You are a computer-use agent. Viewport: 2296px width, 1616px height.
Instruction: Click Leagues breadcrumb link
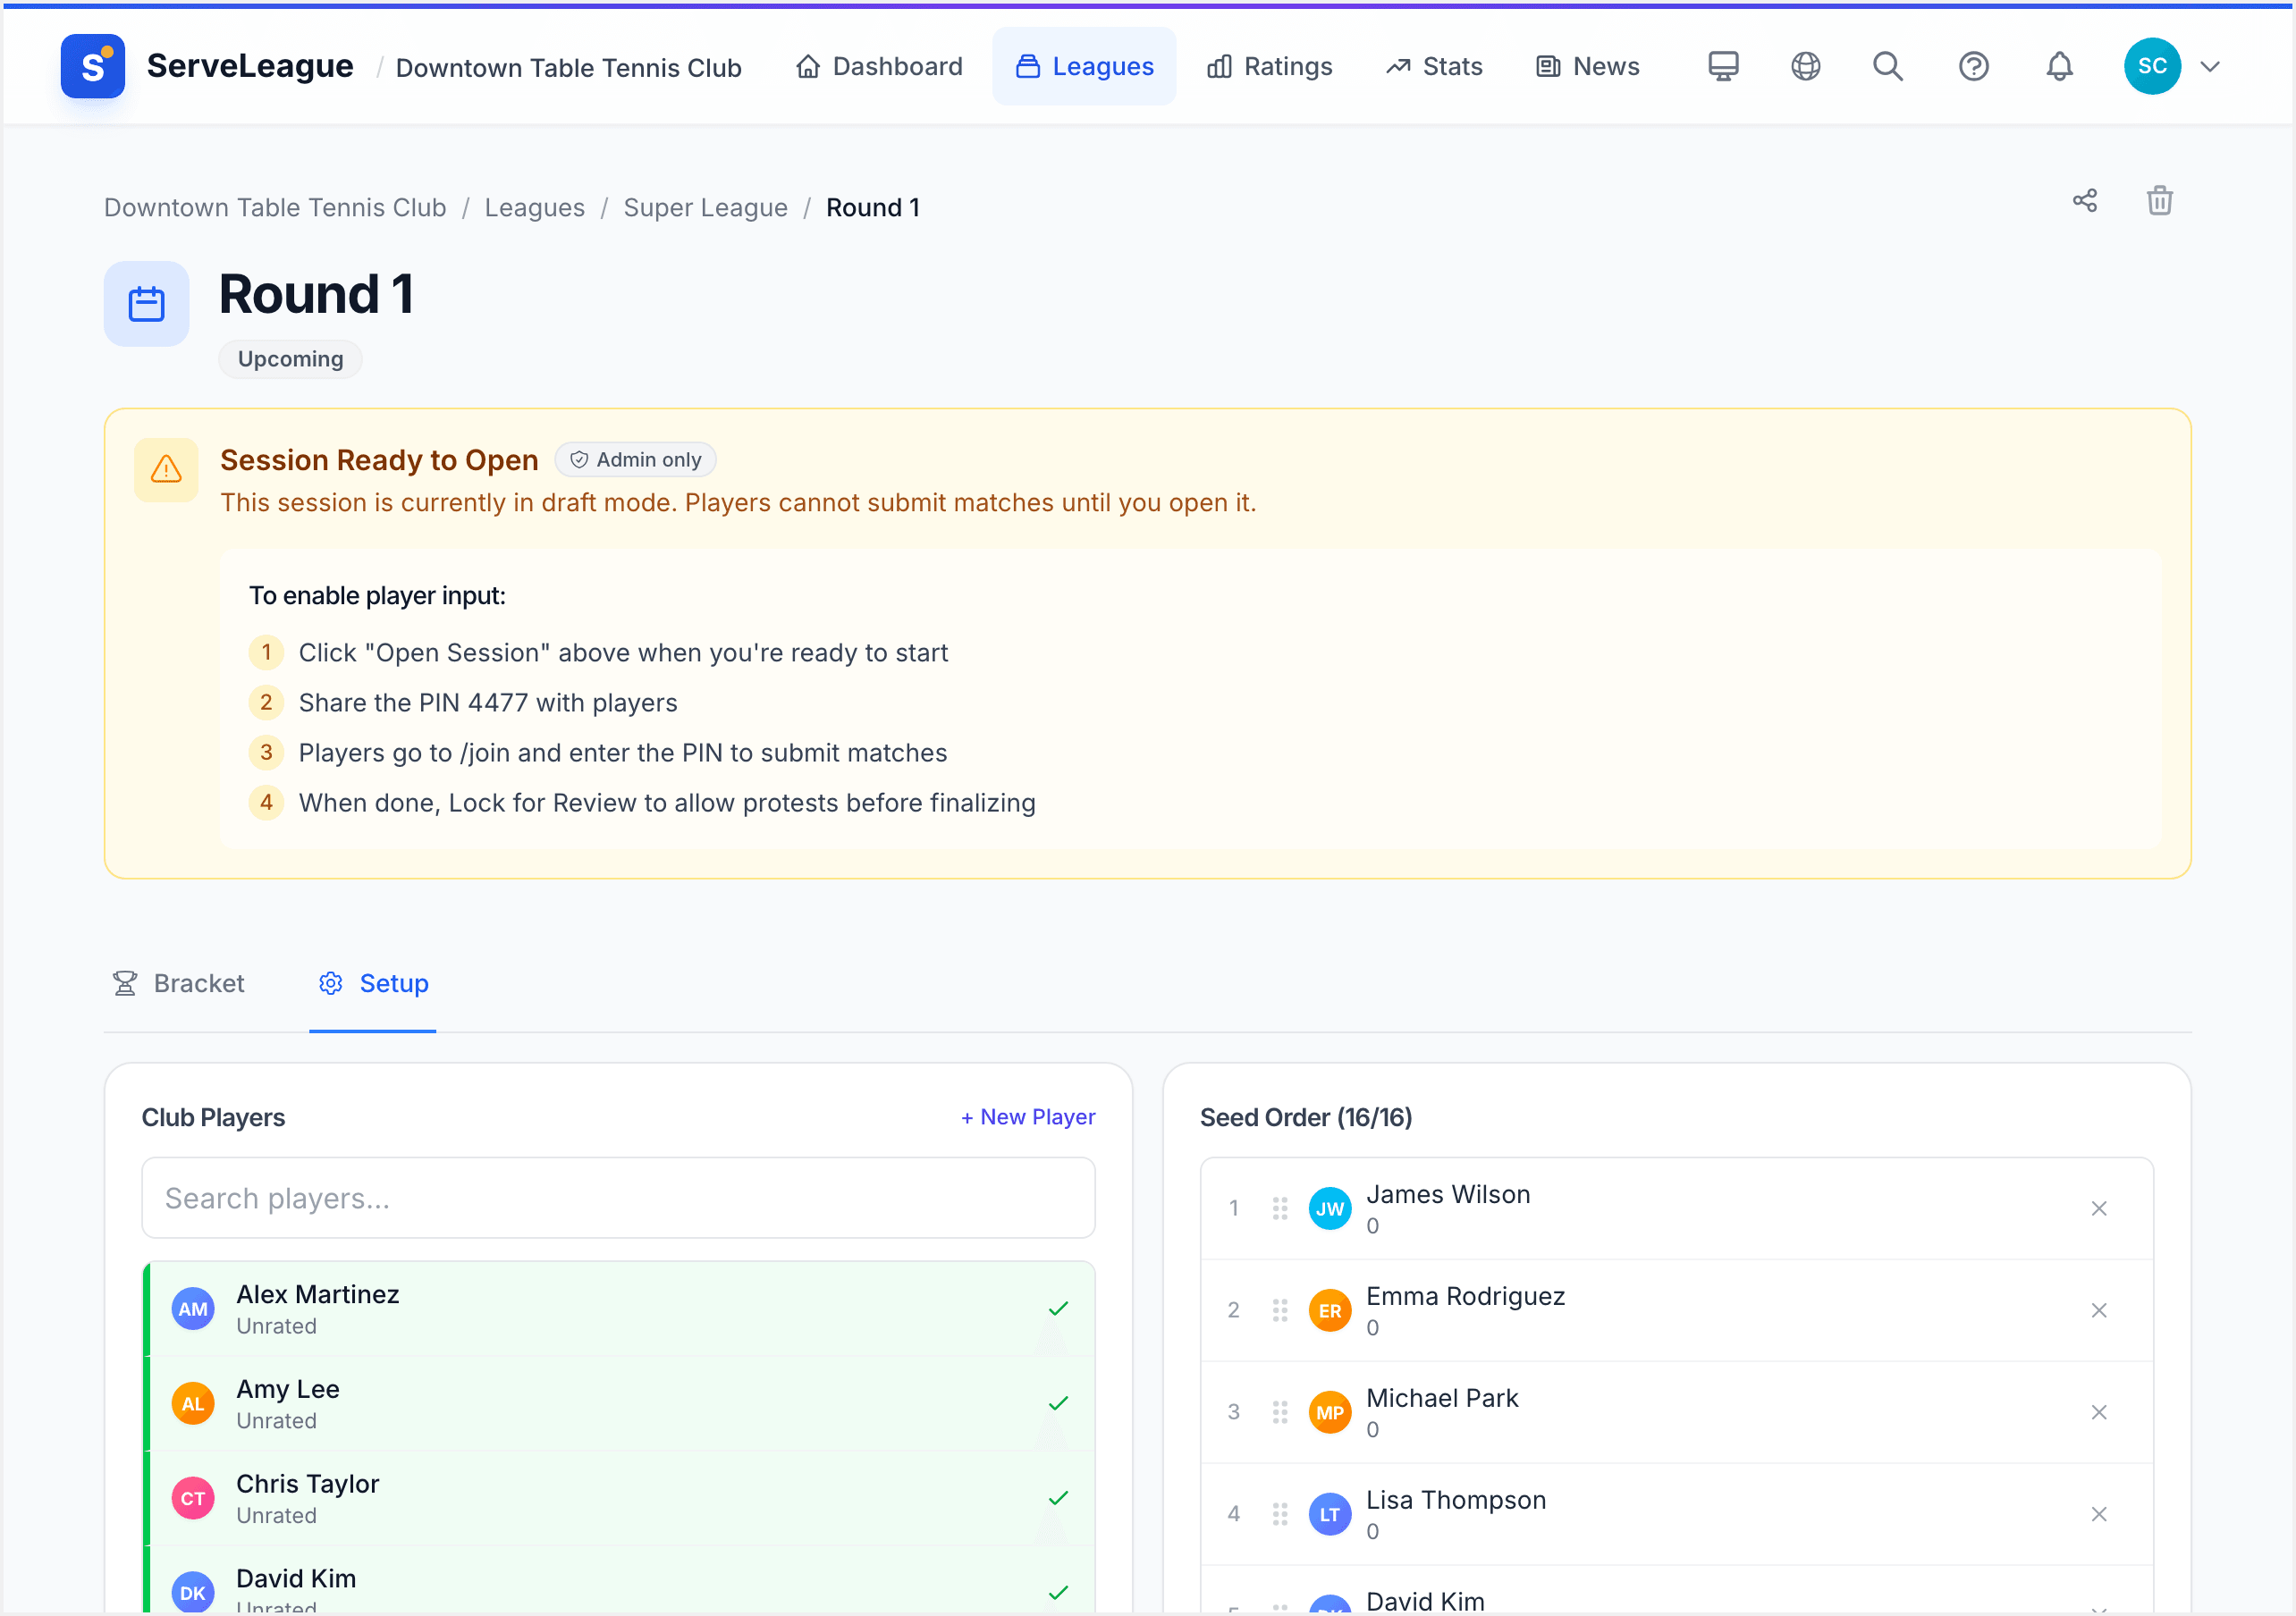pos(535,208)
